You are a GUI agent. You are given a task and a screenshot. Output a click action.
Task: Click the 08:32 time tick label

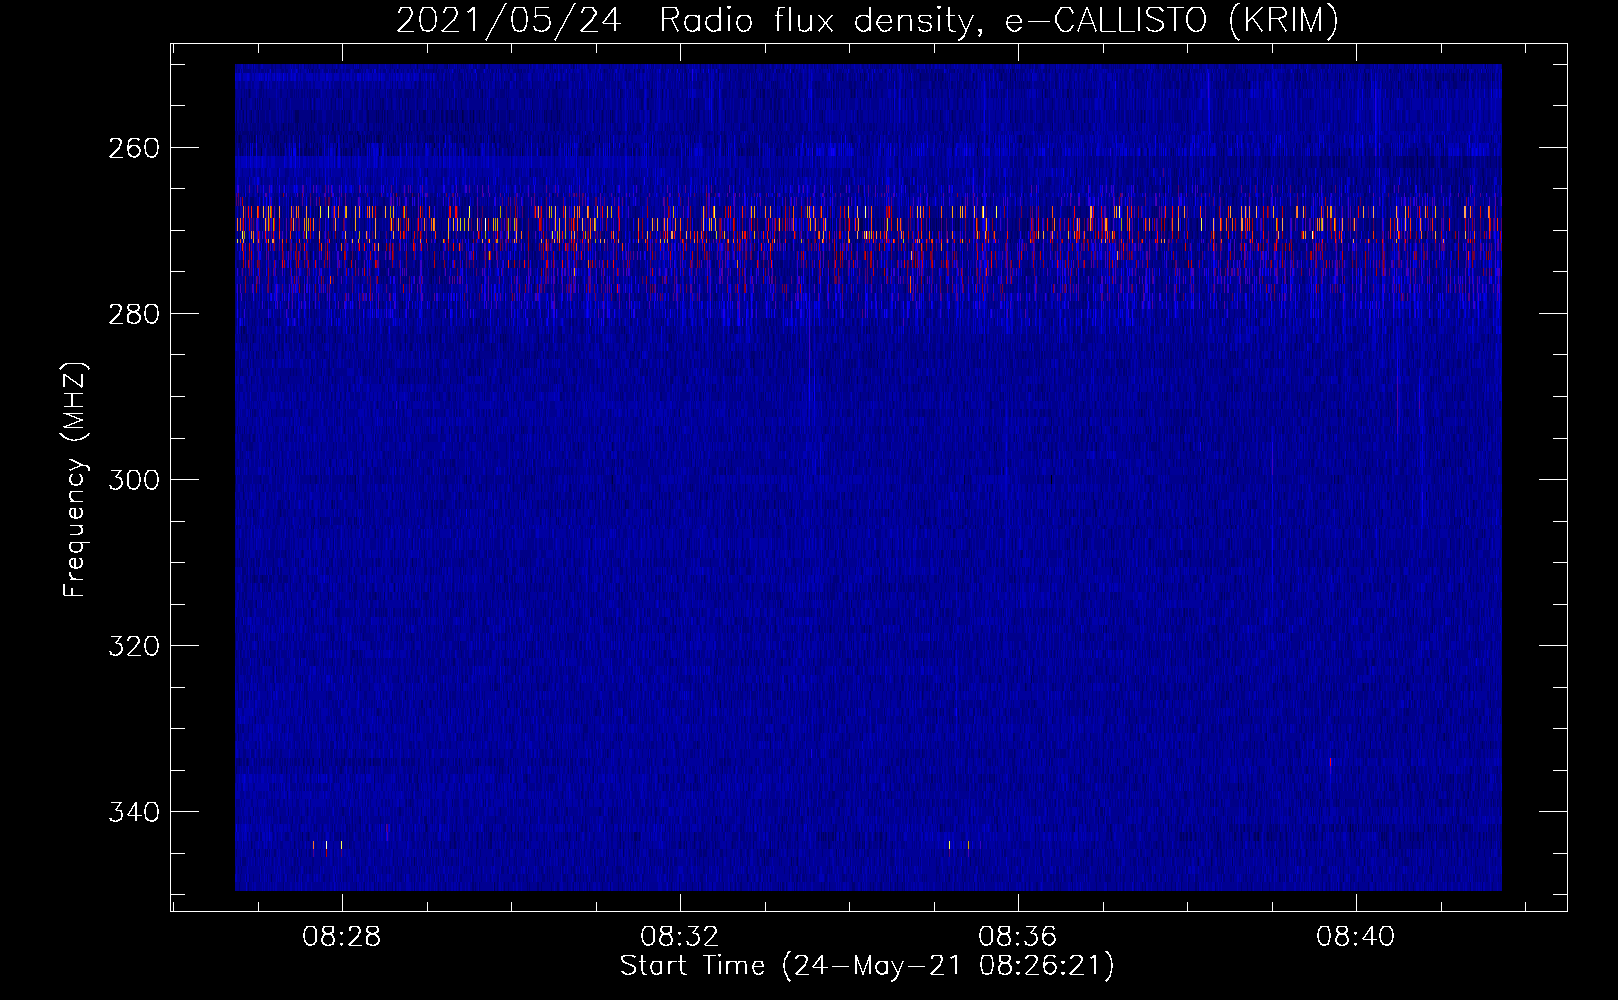click(x=680, y=937)
